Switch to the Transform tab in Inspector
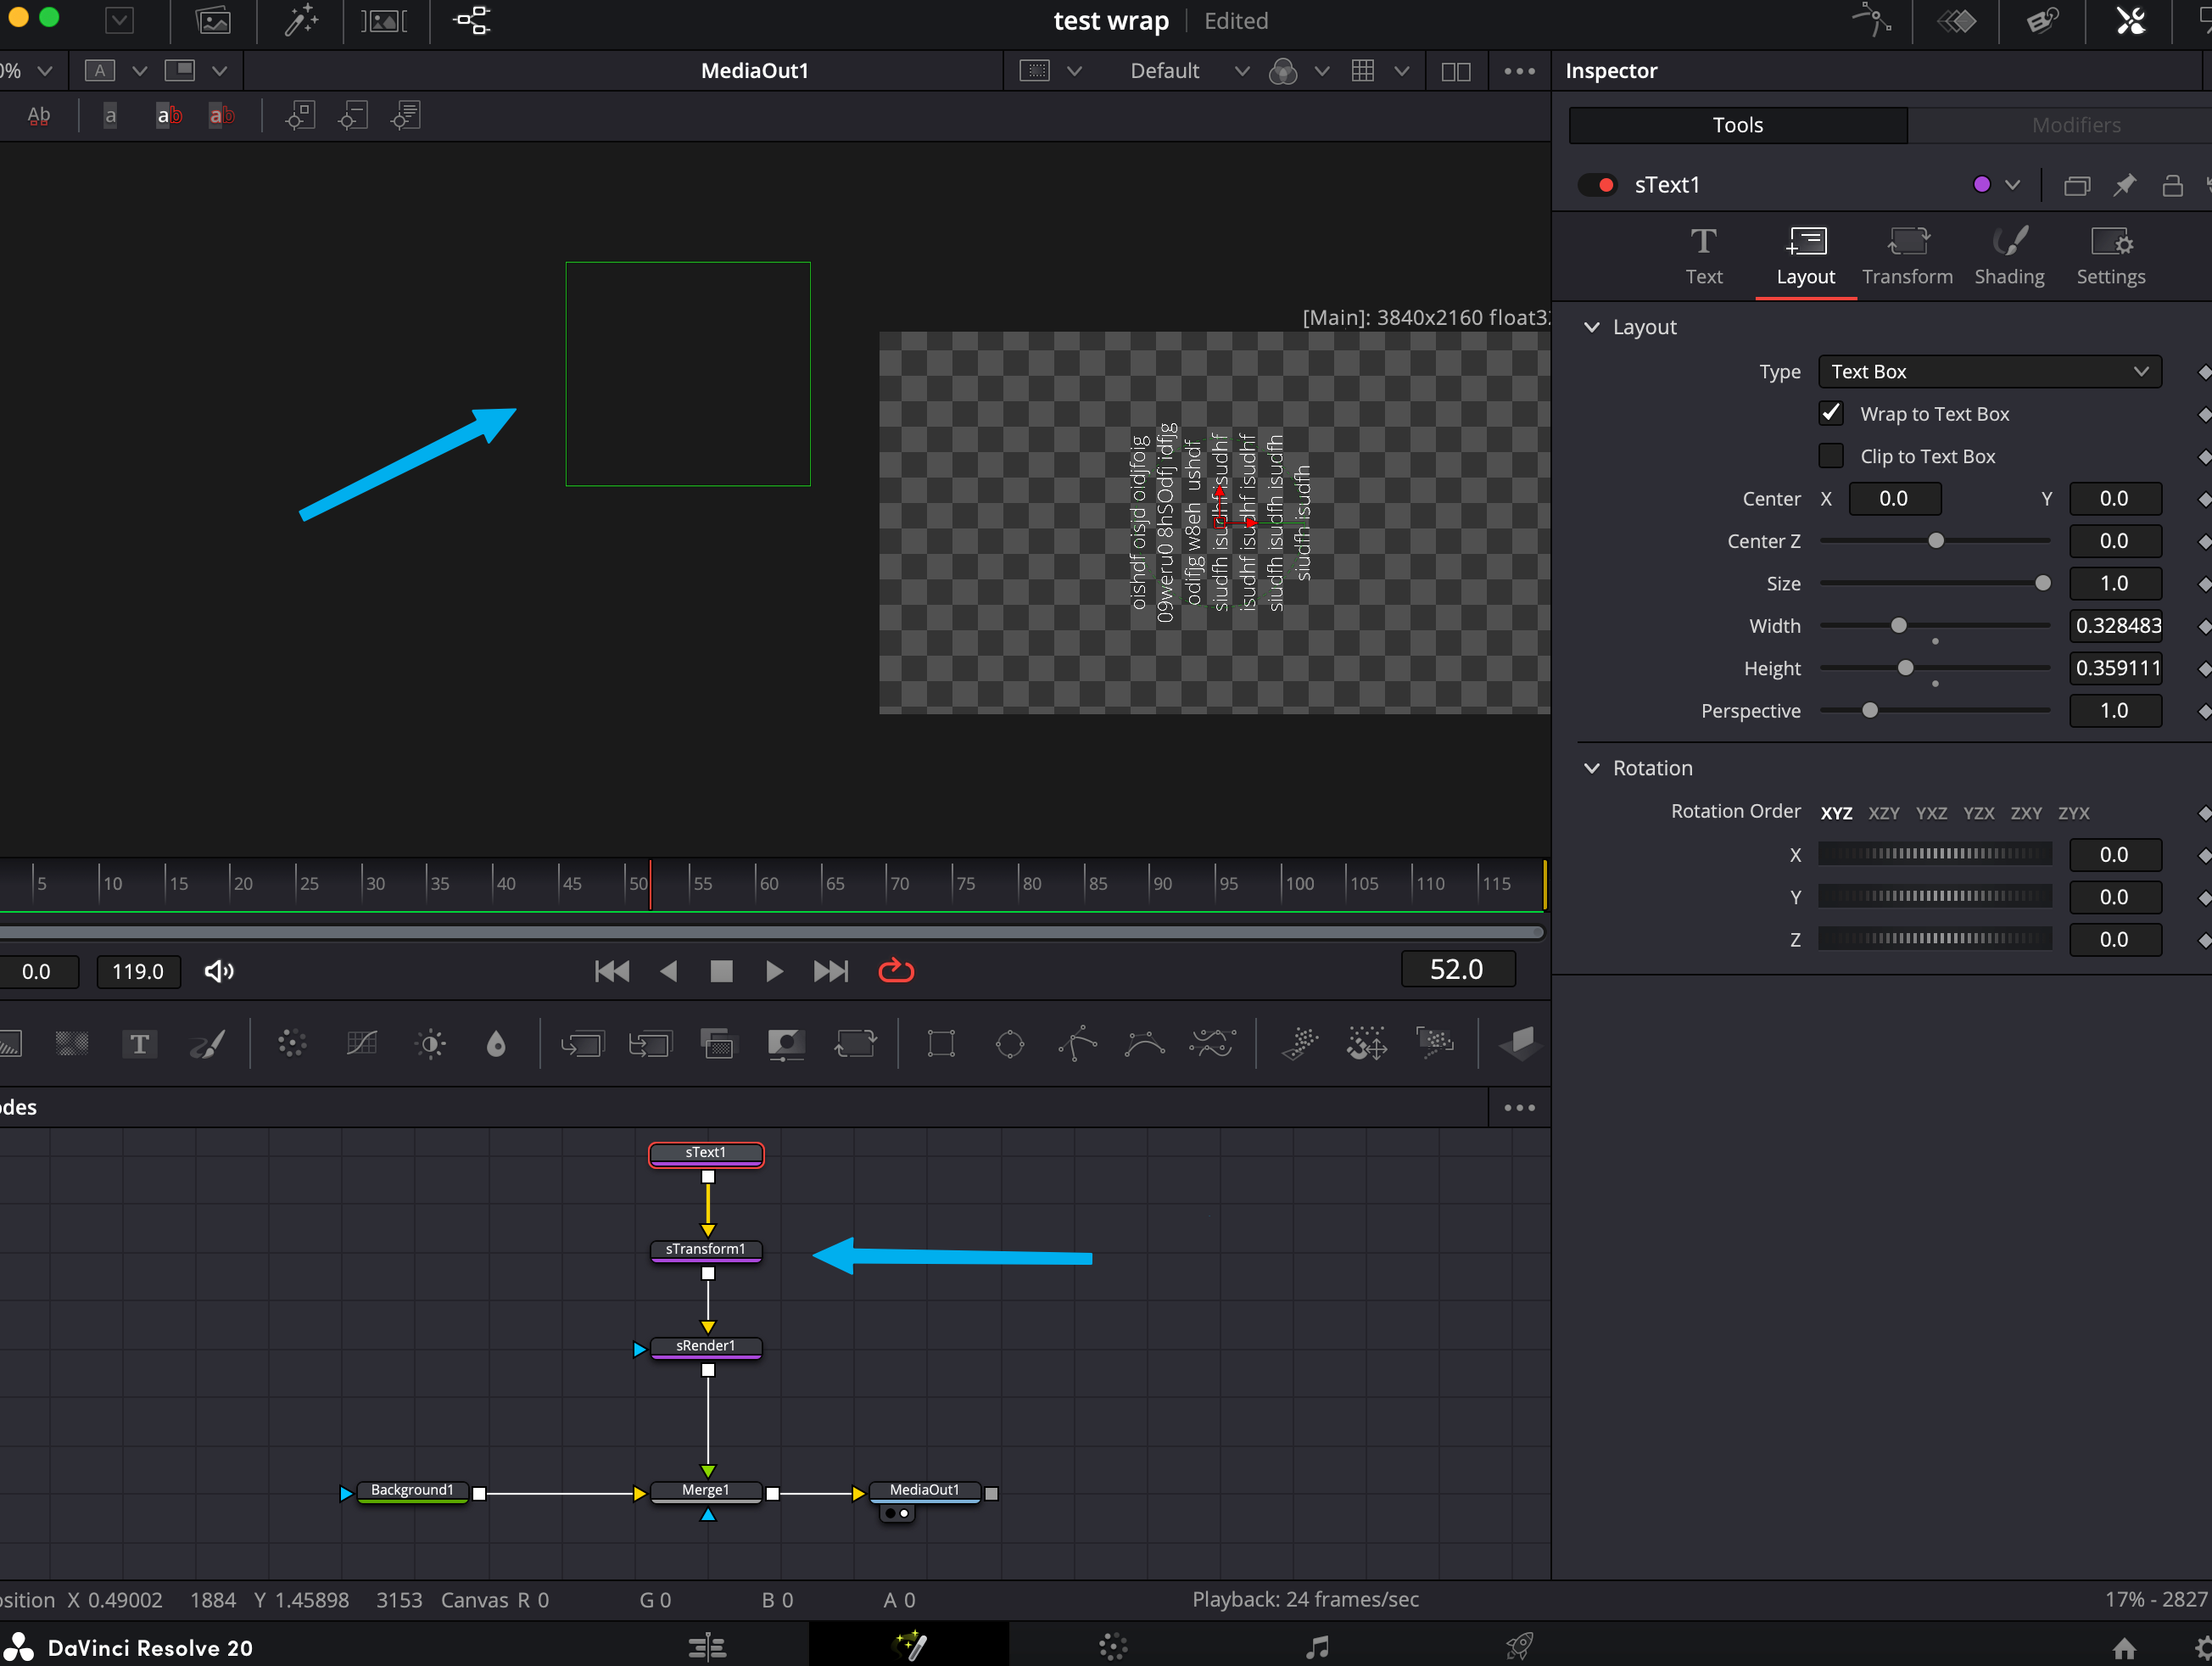2212x1666 pixels. (1907, 256)
